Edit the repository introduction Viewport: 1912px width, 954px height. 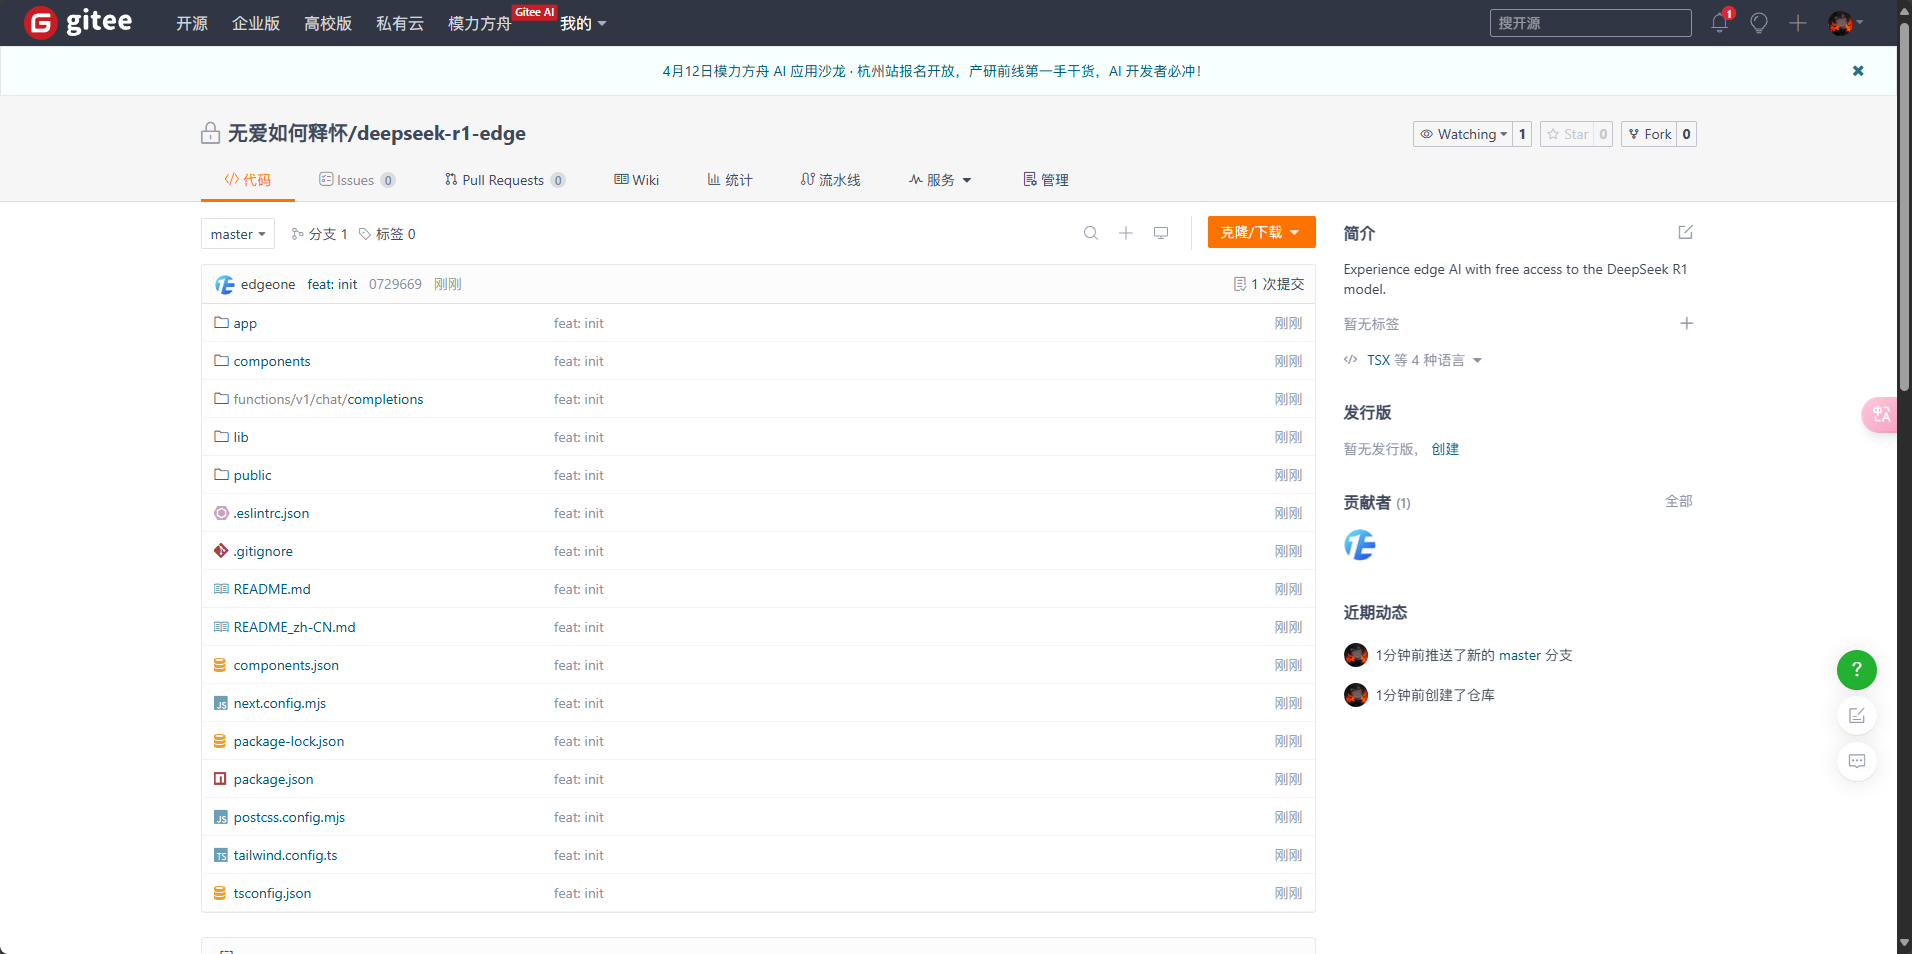pos(1686,232)
